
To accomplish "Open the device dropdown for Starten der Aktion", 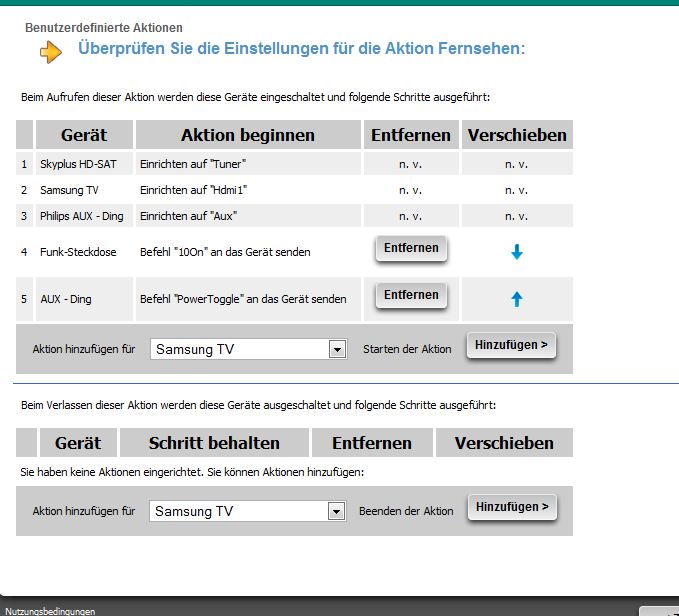I will [337, 350].
